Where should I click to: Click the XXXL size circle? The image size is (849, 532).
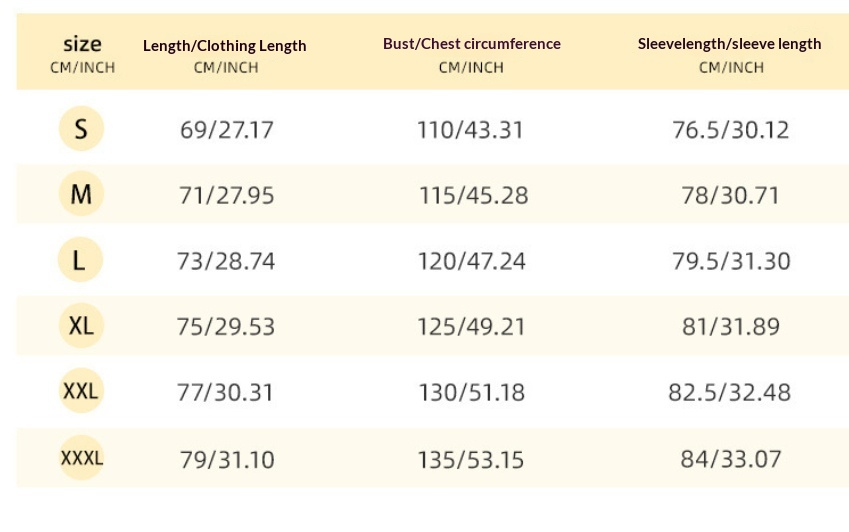81,459
